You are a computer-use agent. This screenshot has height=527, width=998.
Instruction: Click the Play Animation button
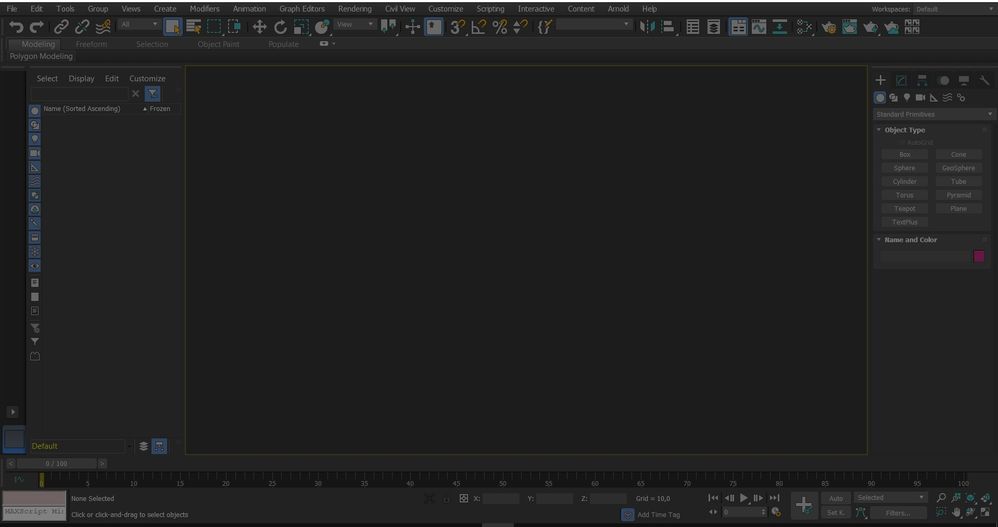pos(743,498)
